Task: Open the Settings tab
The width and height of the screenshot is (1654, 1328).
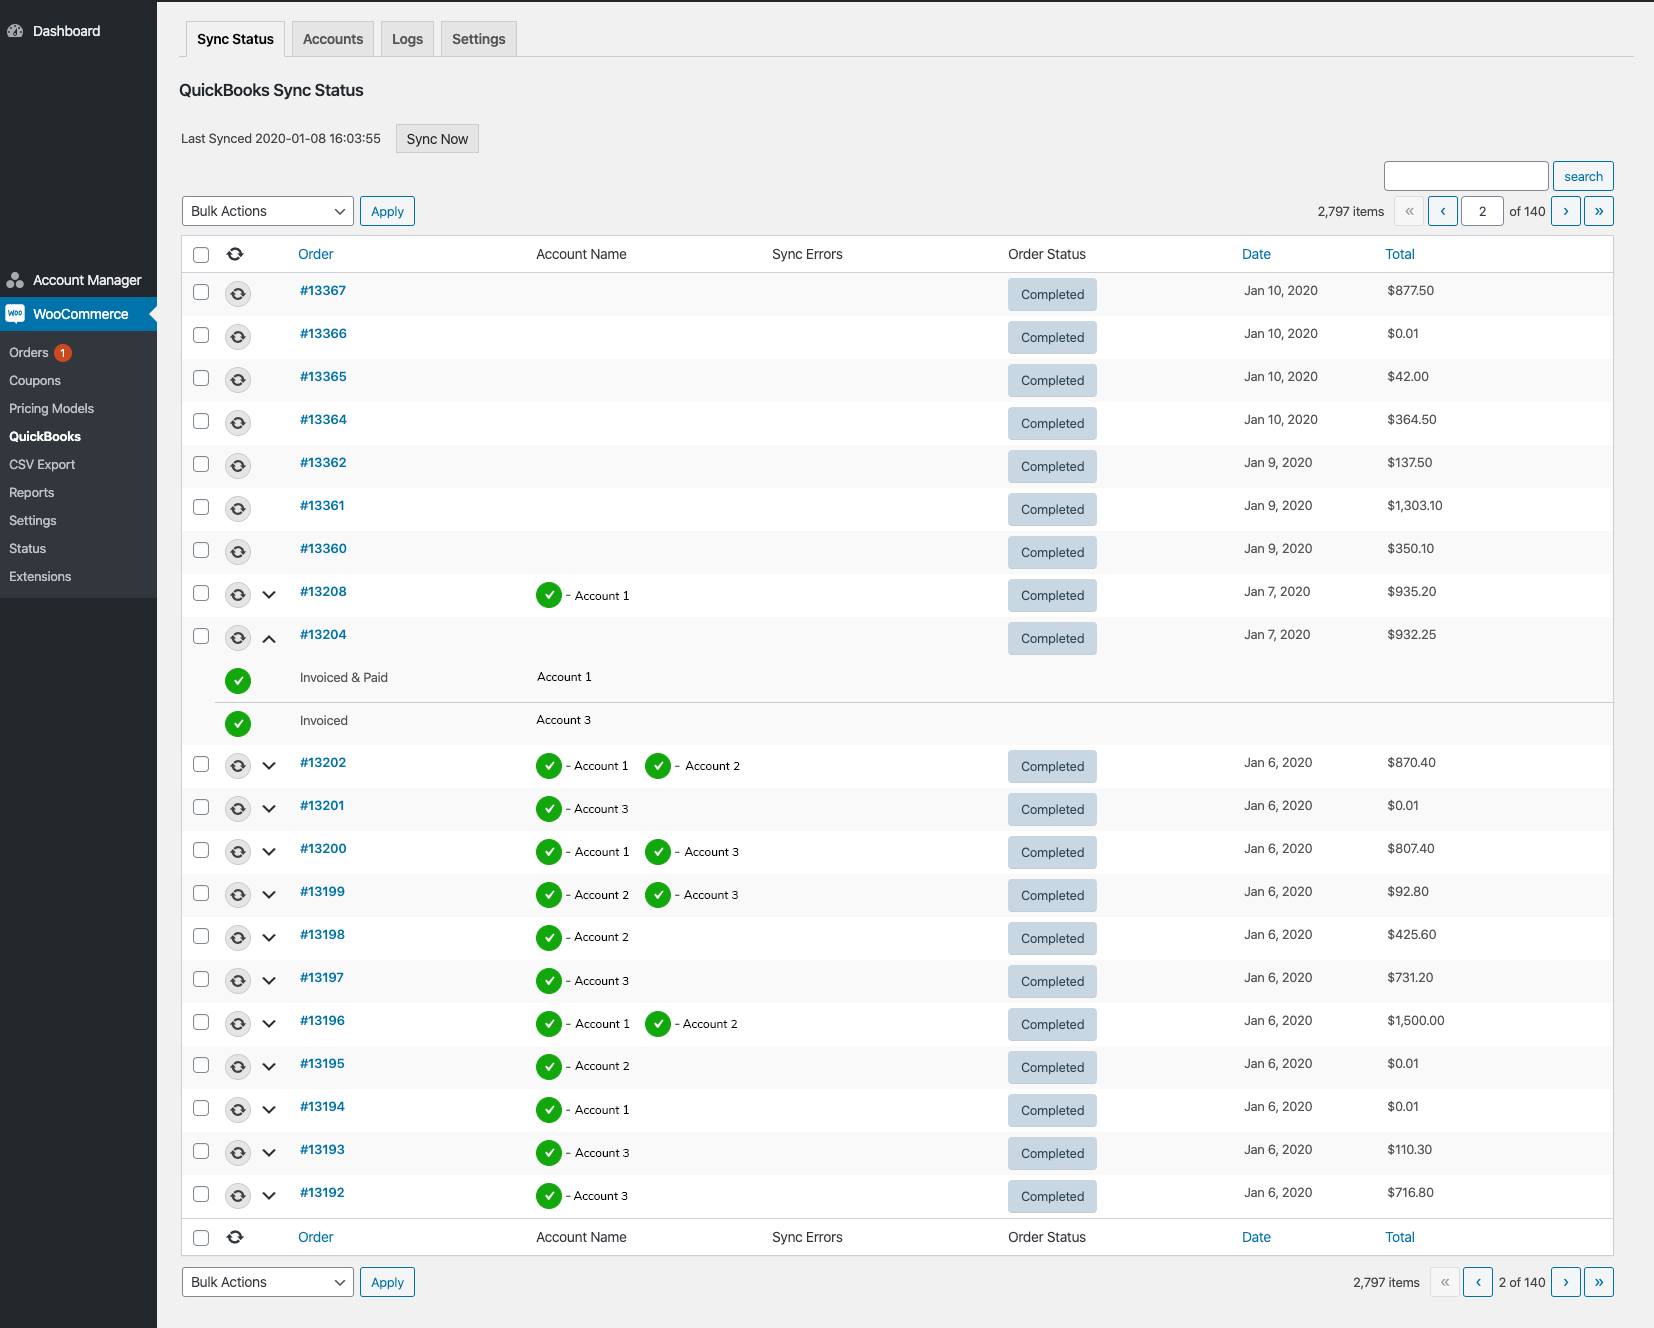Action: click(x=479, y=39)
